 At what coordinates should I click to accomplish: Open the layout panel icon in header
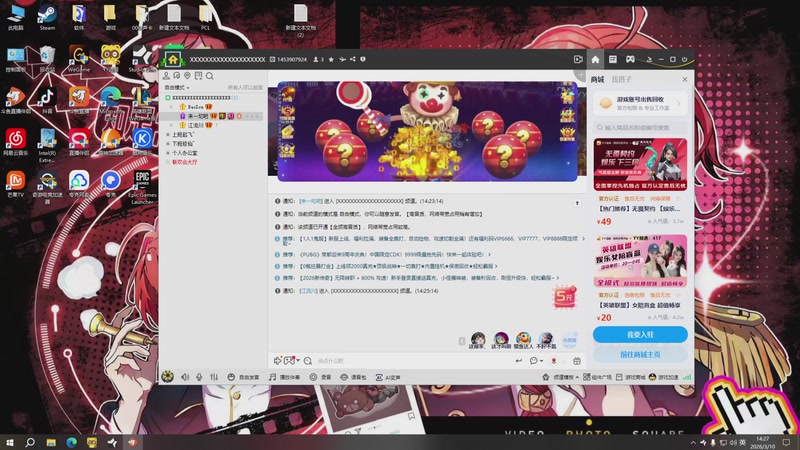[x=613, y=59]
